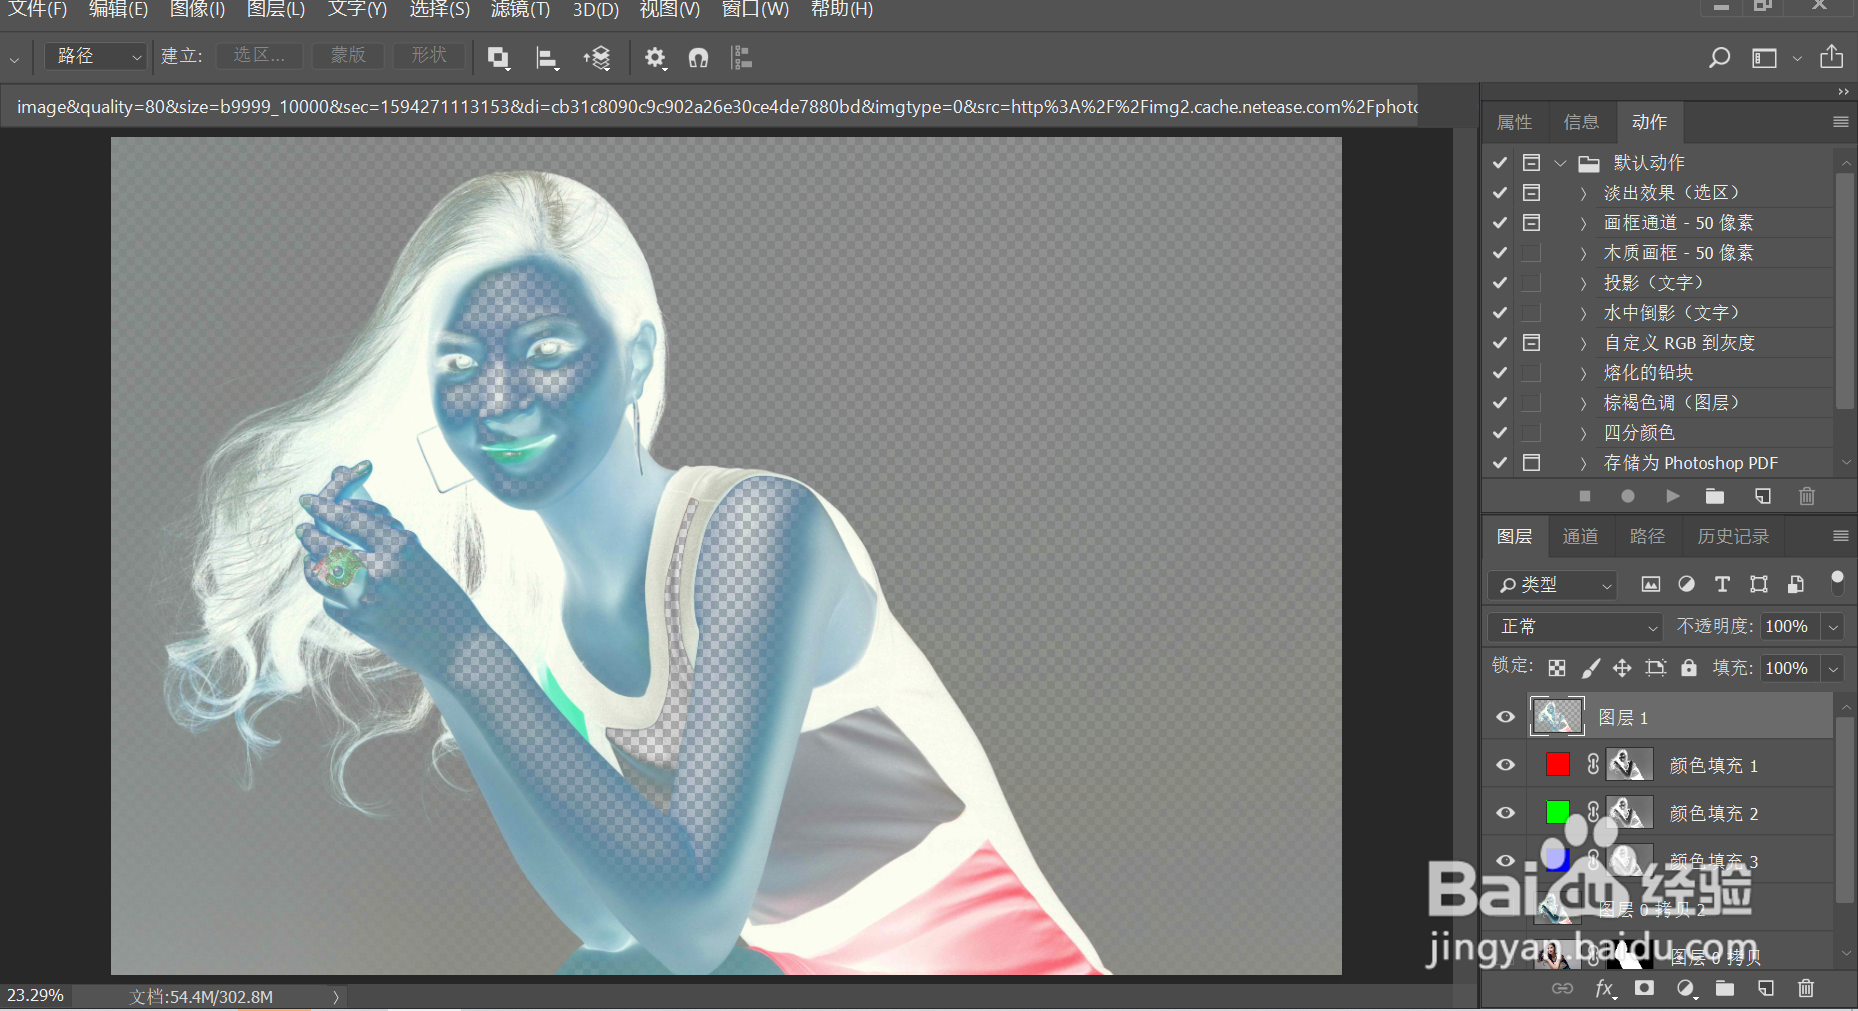
Task: Open the 滤镜(T) menu
Action: pyautogui.click(x=520, y=9)
